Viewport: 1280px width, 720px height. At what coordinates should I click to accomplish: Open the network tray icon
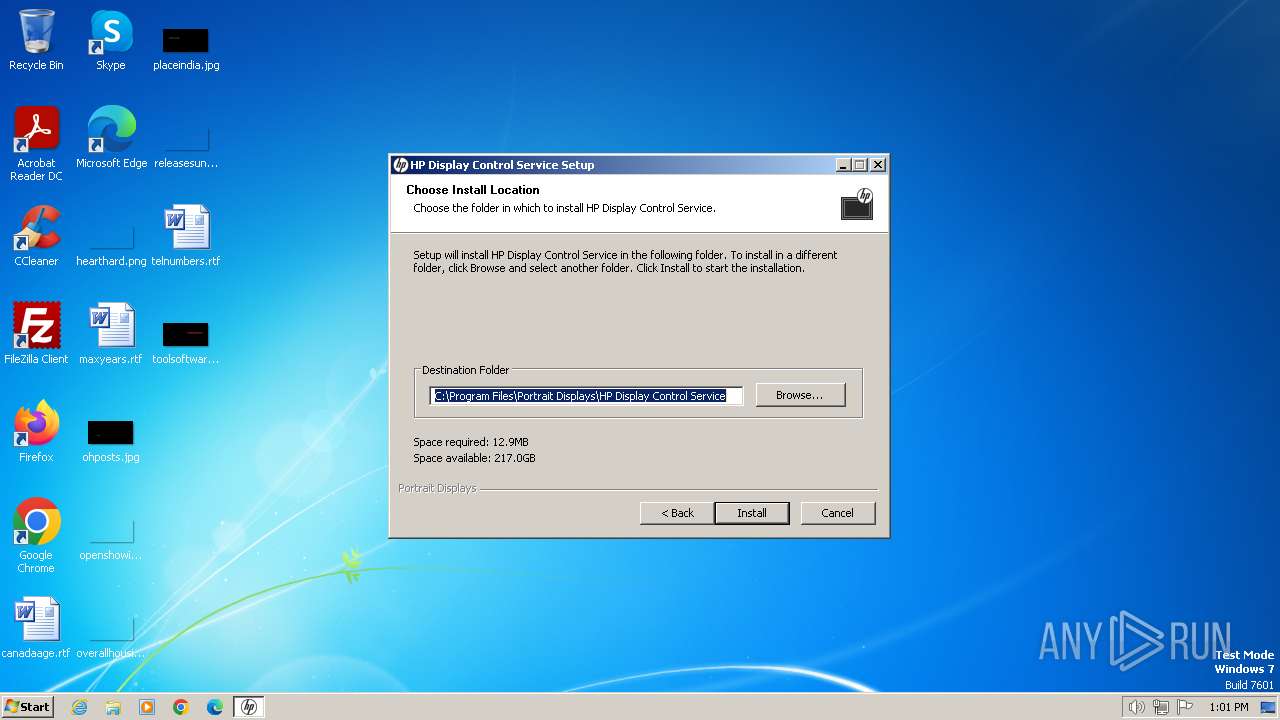(x=1161, y=707)
